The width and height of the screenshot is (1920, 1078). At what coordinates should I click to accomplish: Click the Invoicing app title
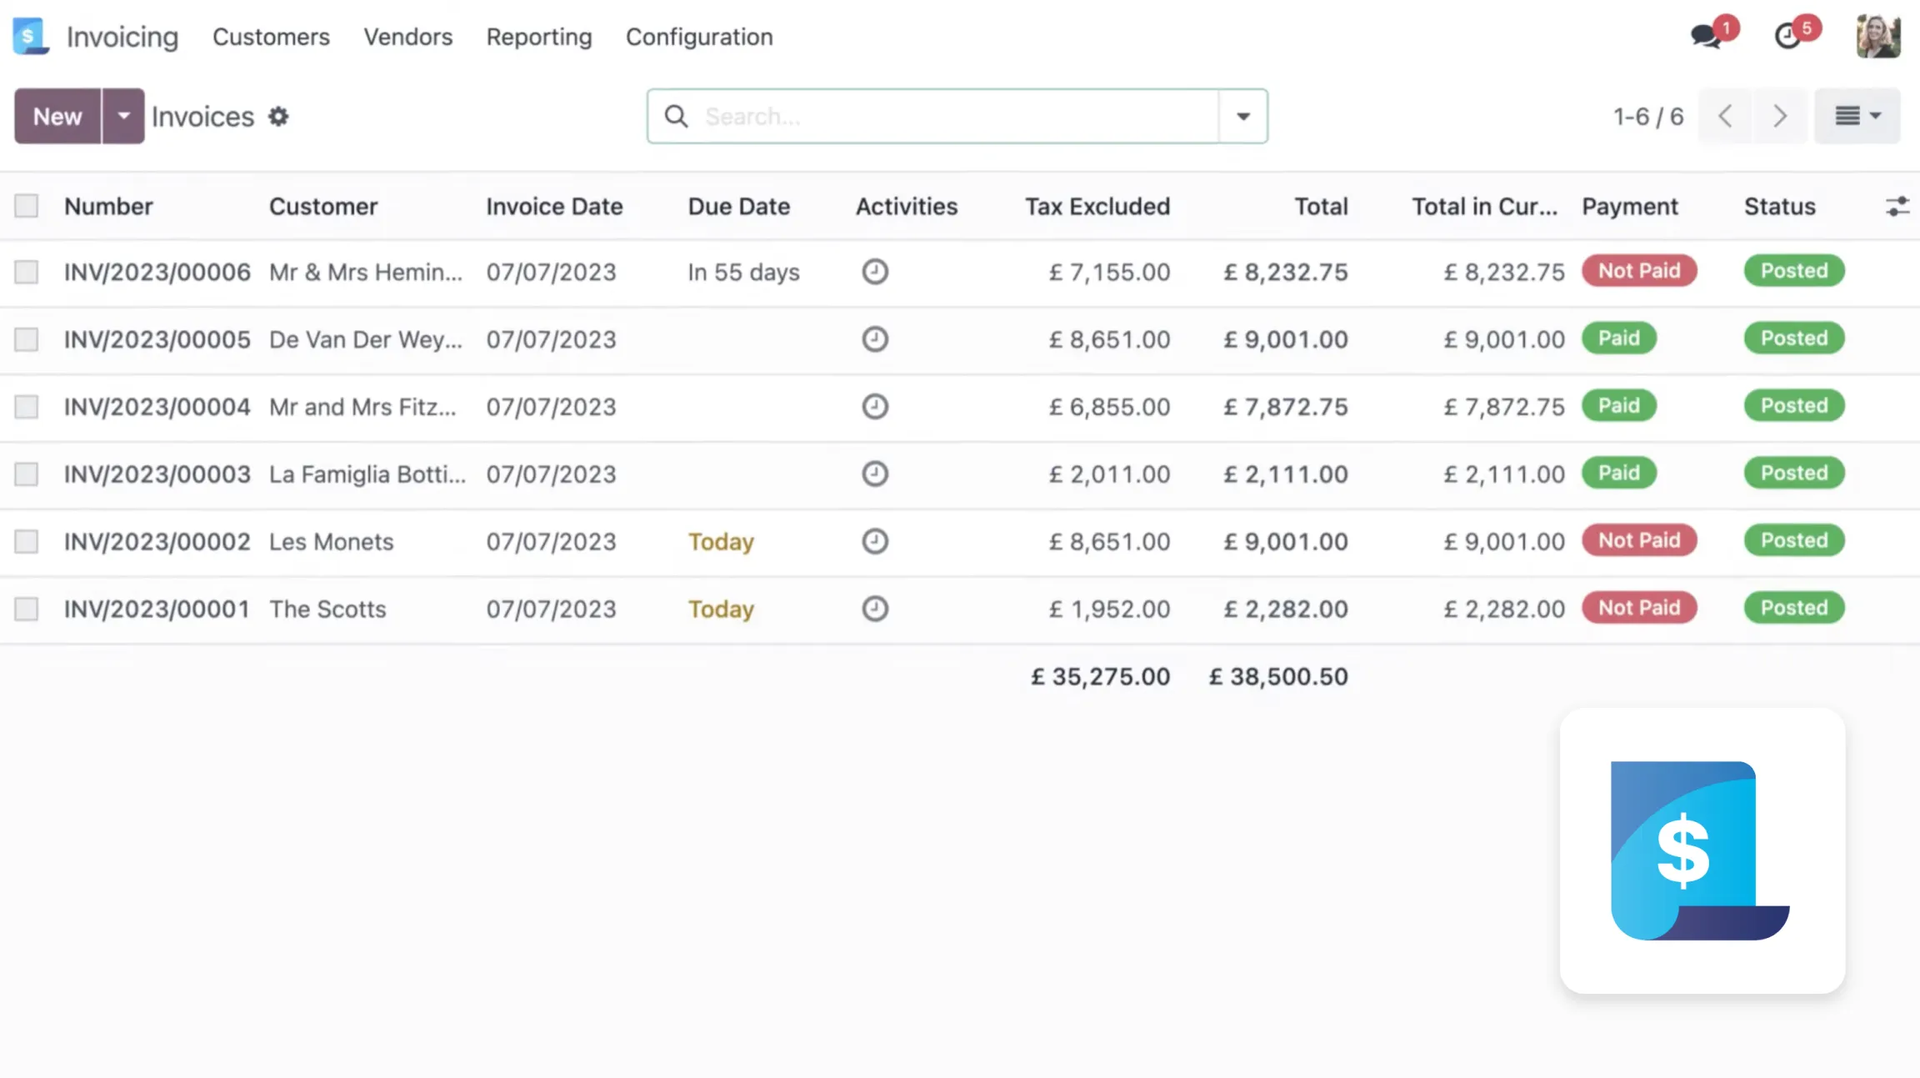coord(122,37)
